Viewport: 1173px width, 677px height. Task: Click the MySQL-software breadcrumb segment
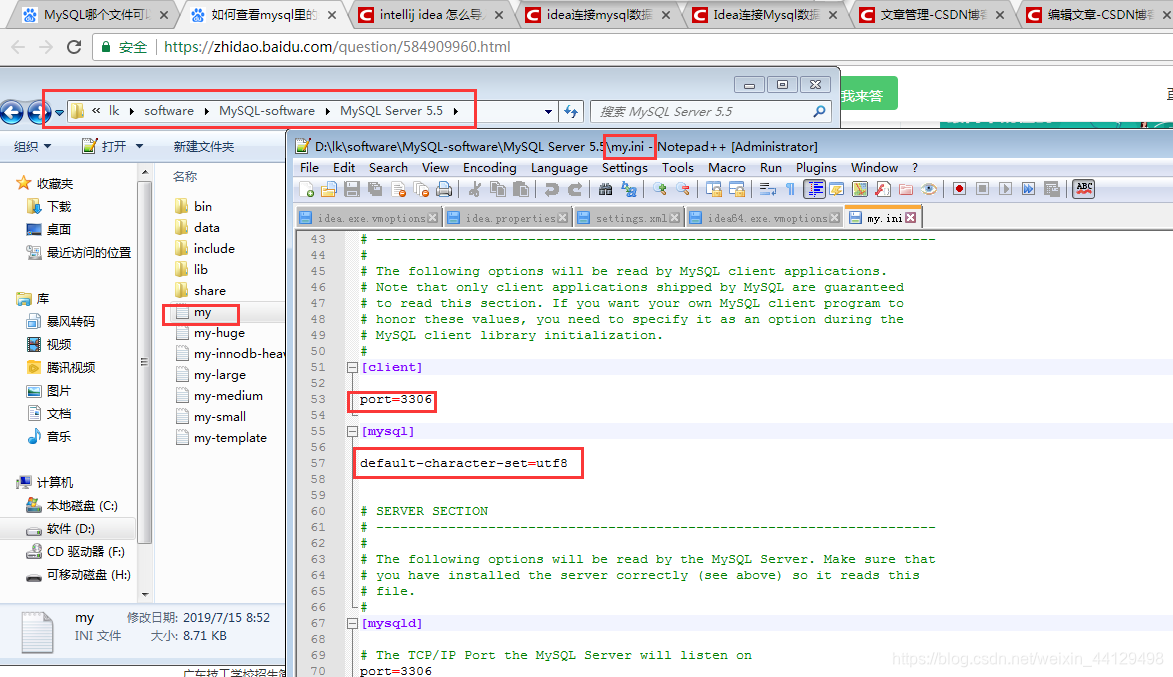pos(267,111)
